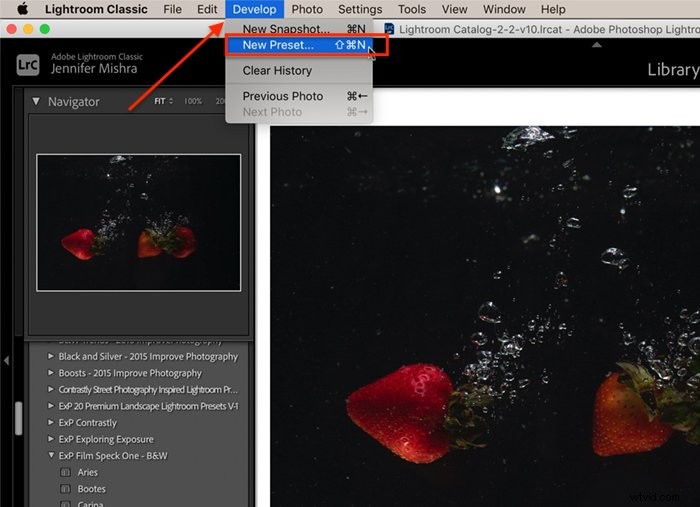
Task: Click the left panel scrollbar thumb
Action: (x=18, y=418)
